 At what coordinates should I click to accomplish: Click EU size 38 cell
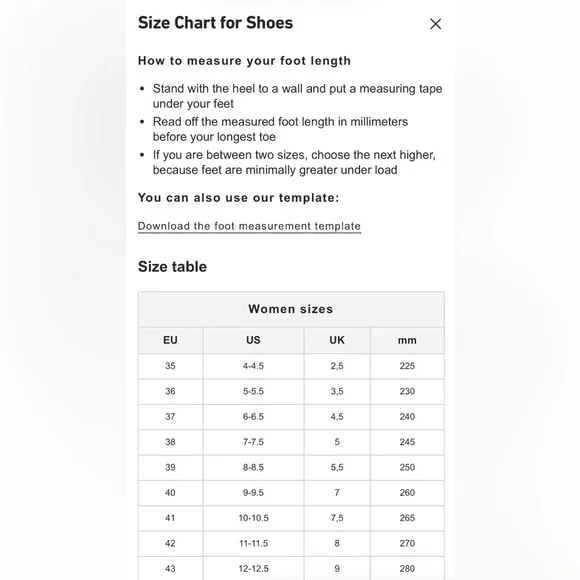pyautogui.click(x=171, y=442)
